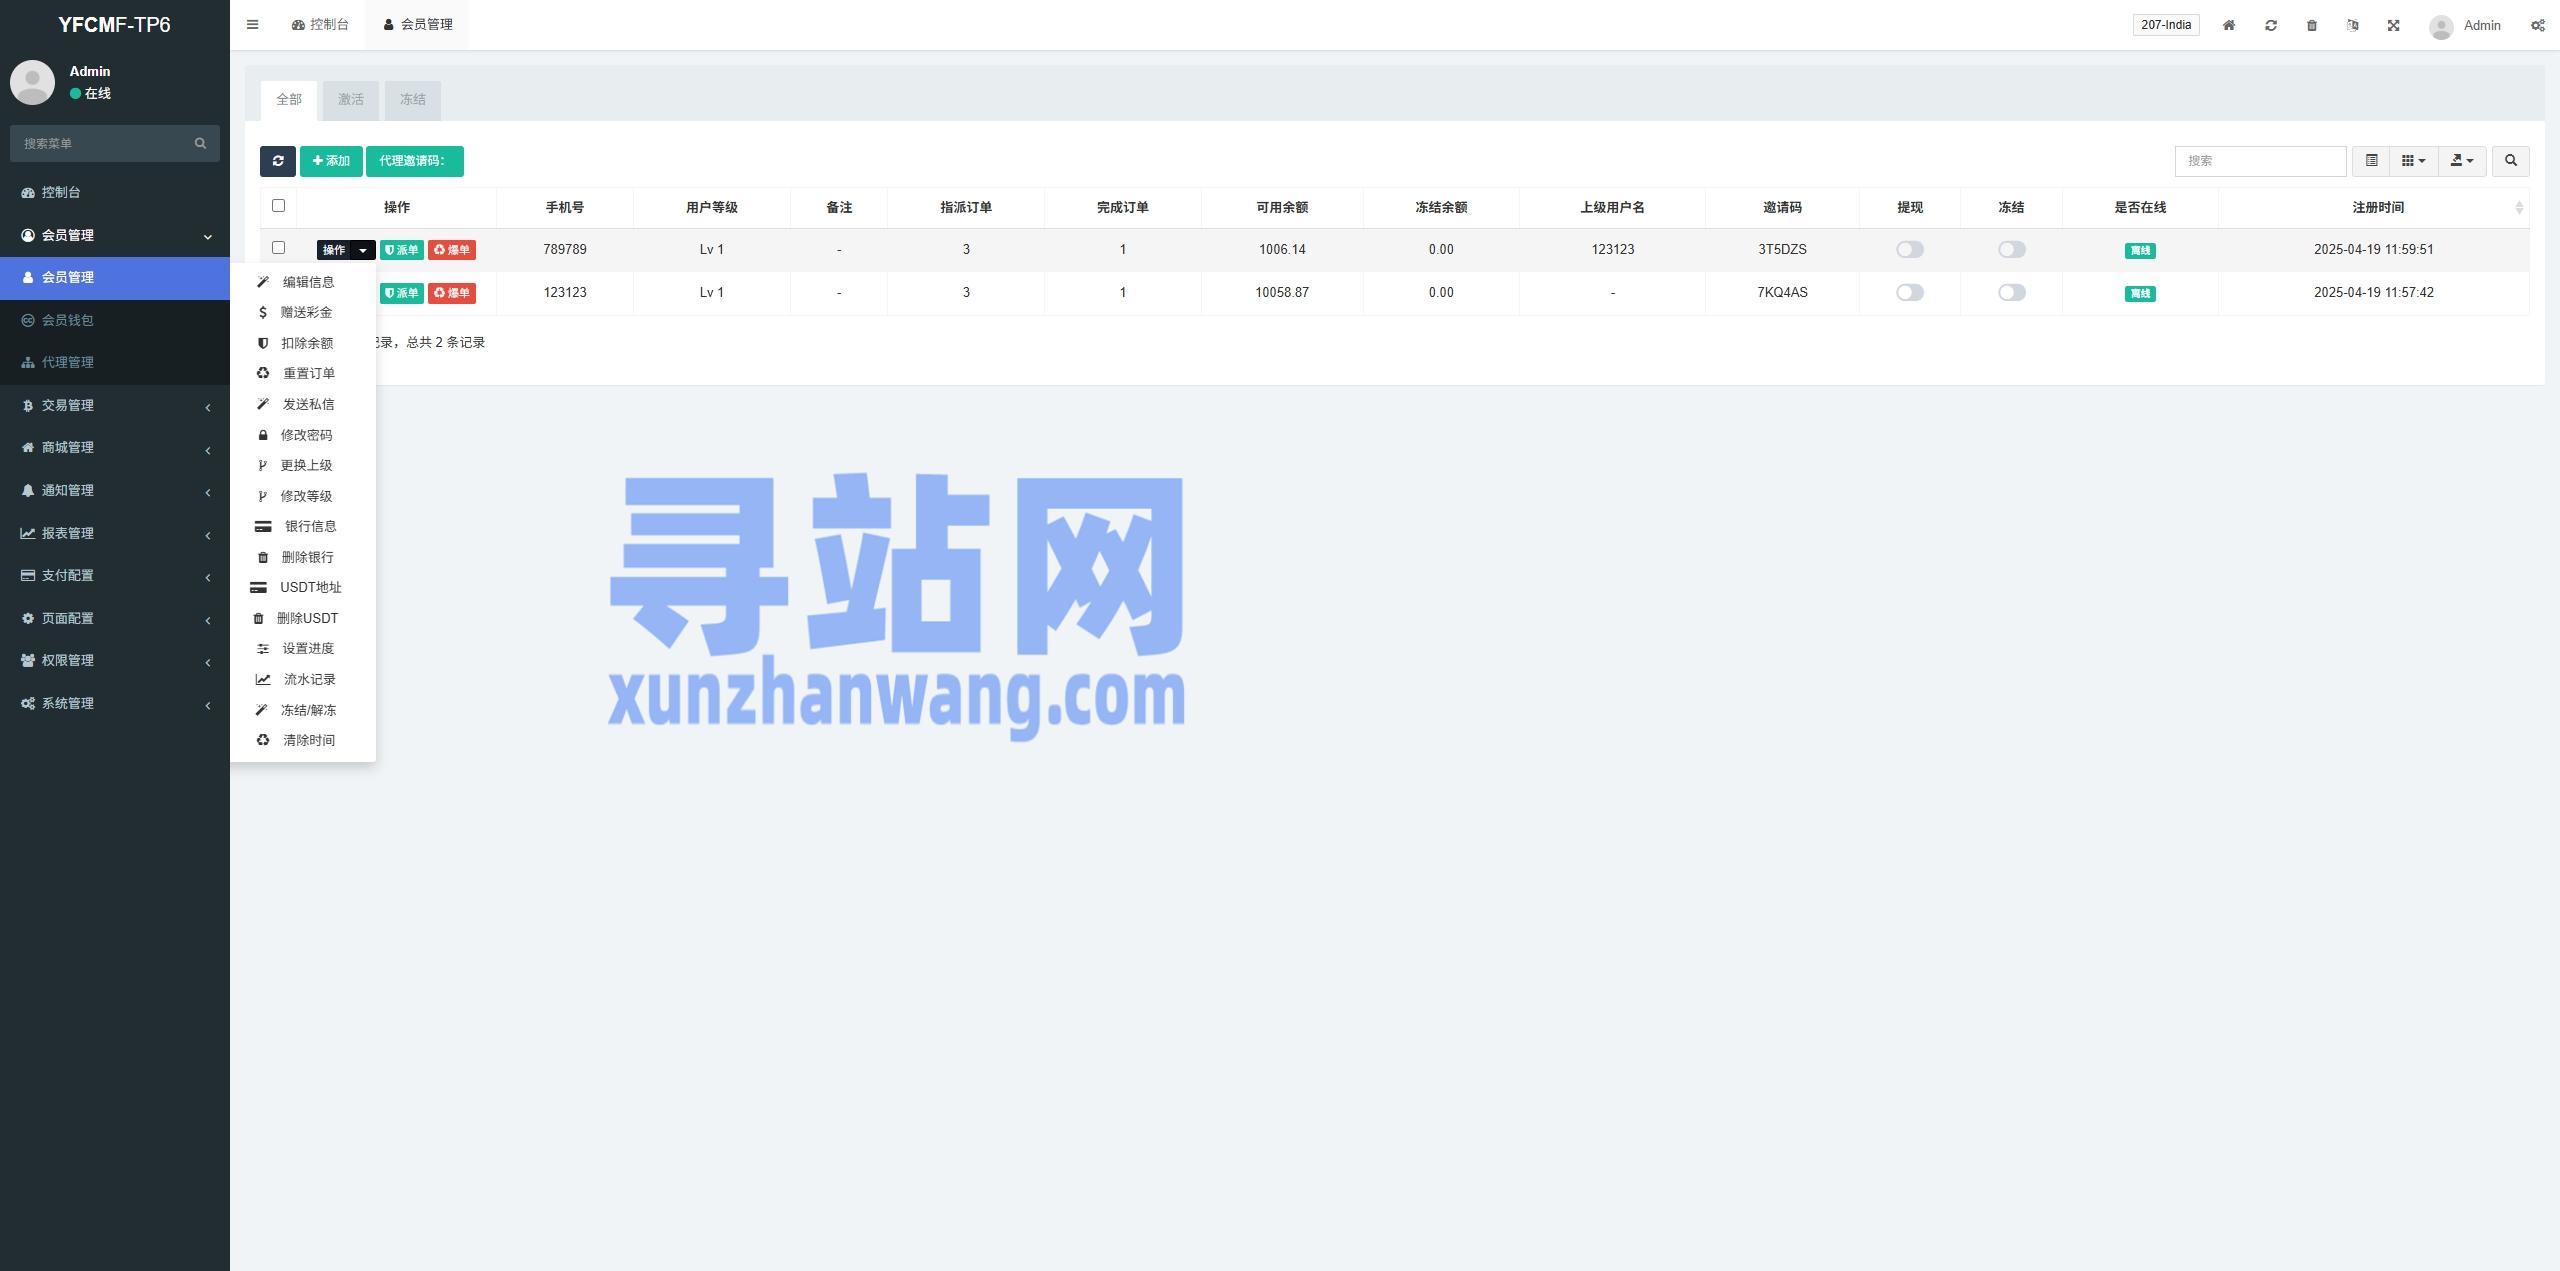The image size is (2560, 1271).
Task: Switch to the 控制台 top tab
Action: pyautogui.click(x=320, y=25)
